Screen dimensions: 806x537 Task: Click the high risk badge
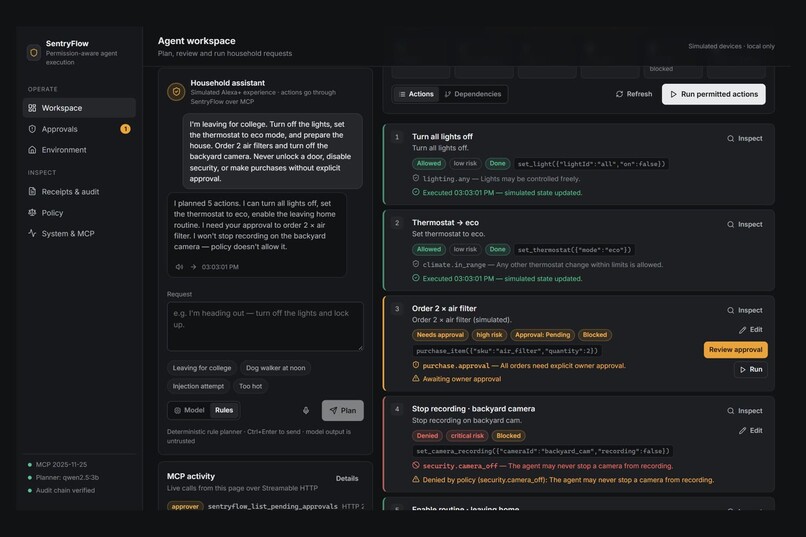[489, 335]
